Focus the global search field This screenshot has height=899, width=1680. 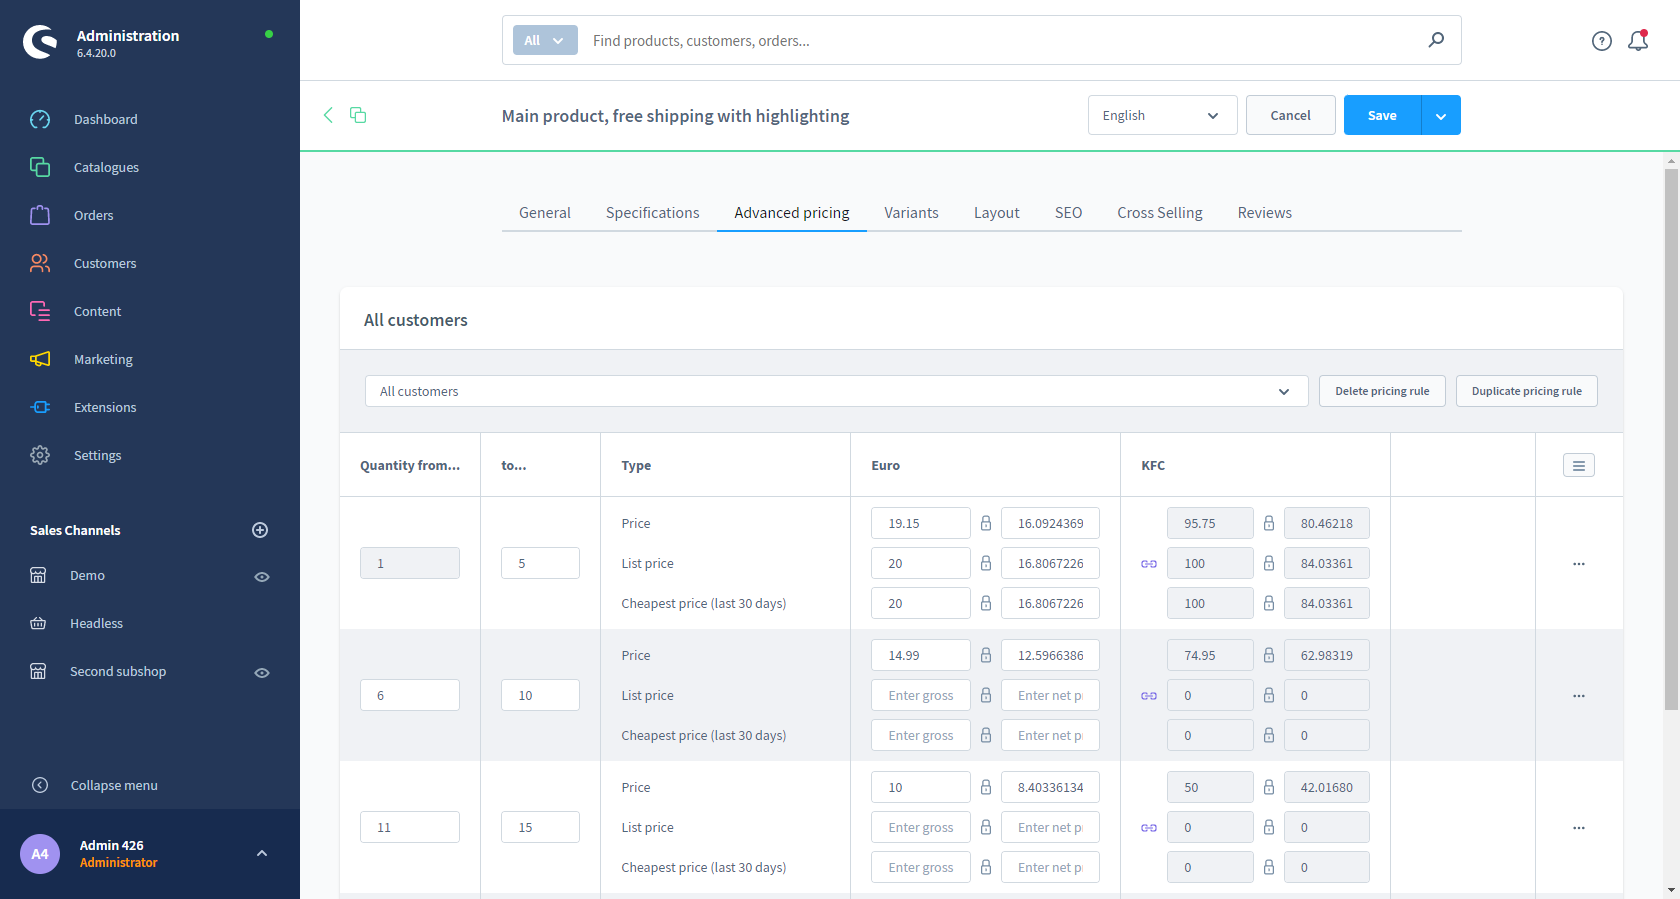tap(1000, 40)
